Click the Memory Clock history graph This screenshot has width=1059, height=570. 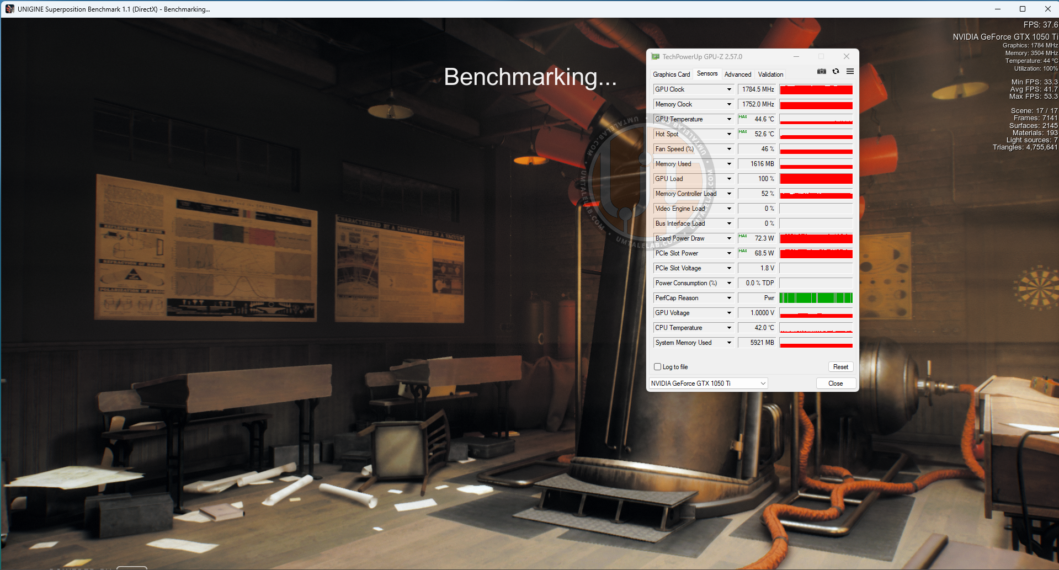816,104
